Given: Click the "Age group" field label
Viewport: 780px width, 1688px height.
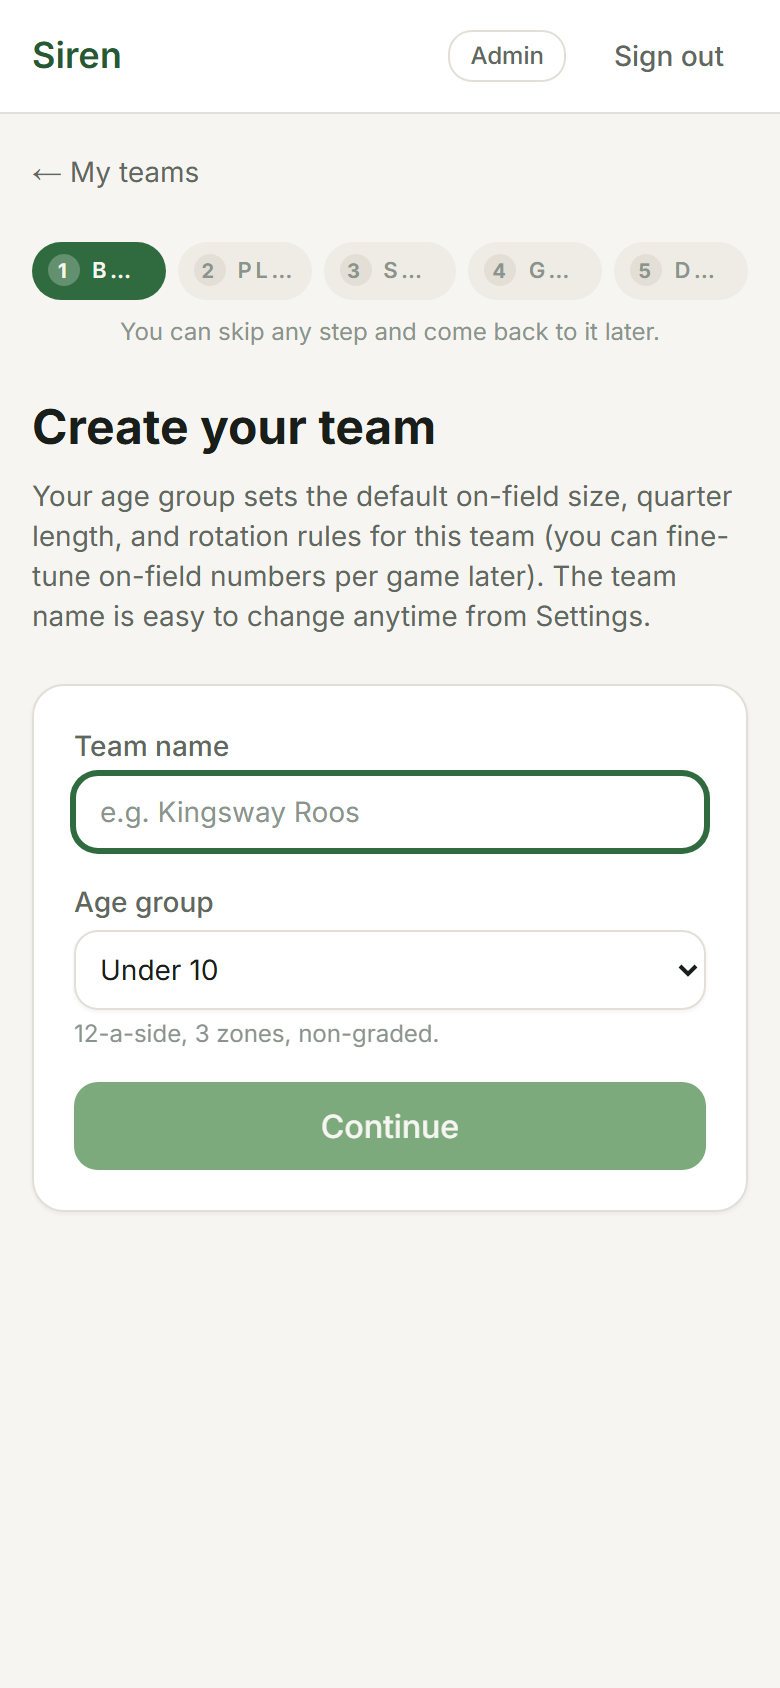Looking at the screenshot, I should (144, 902).
